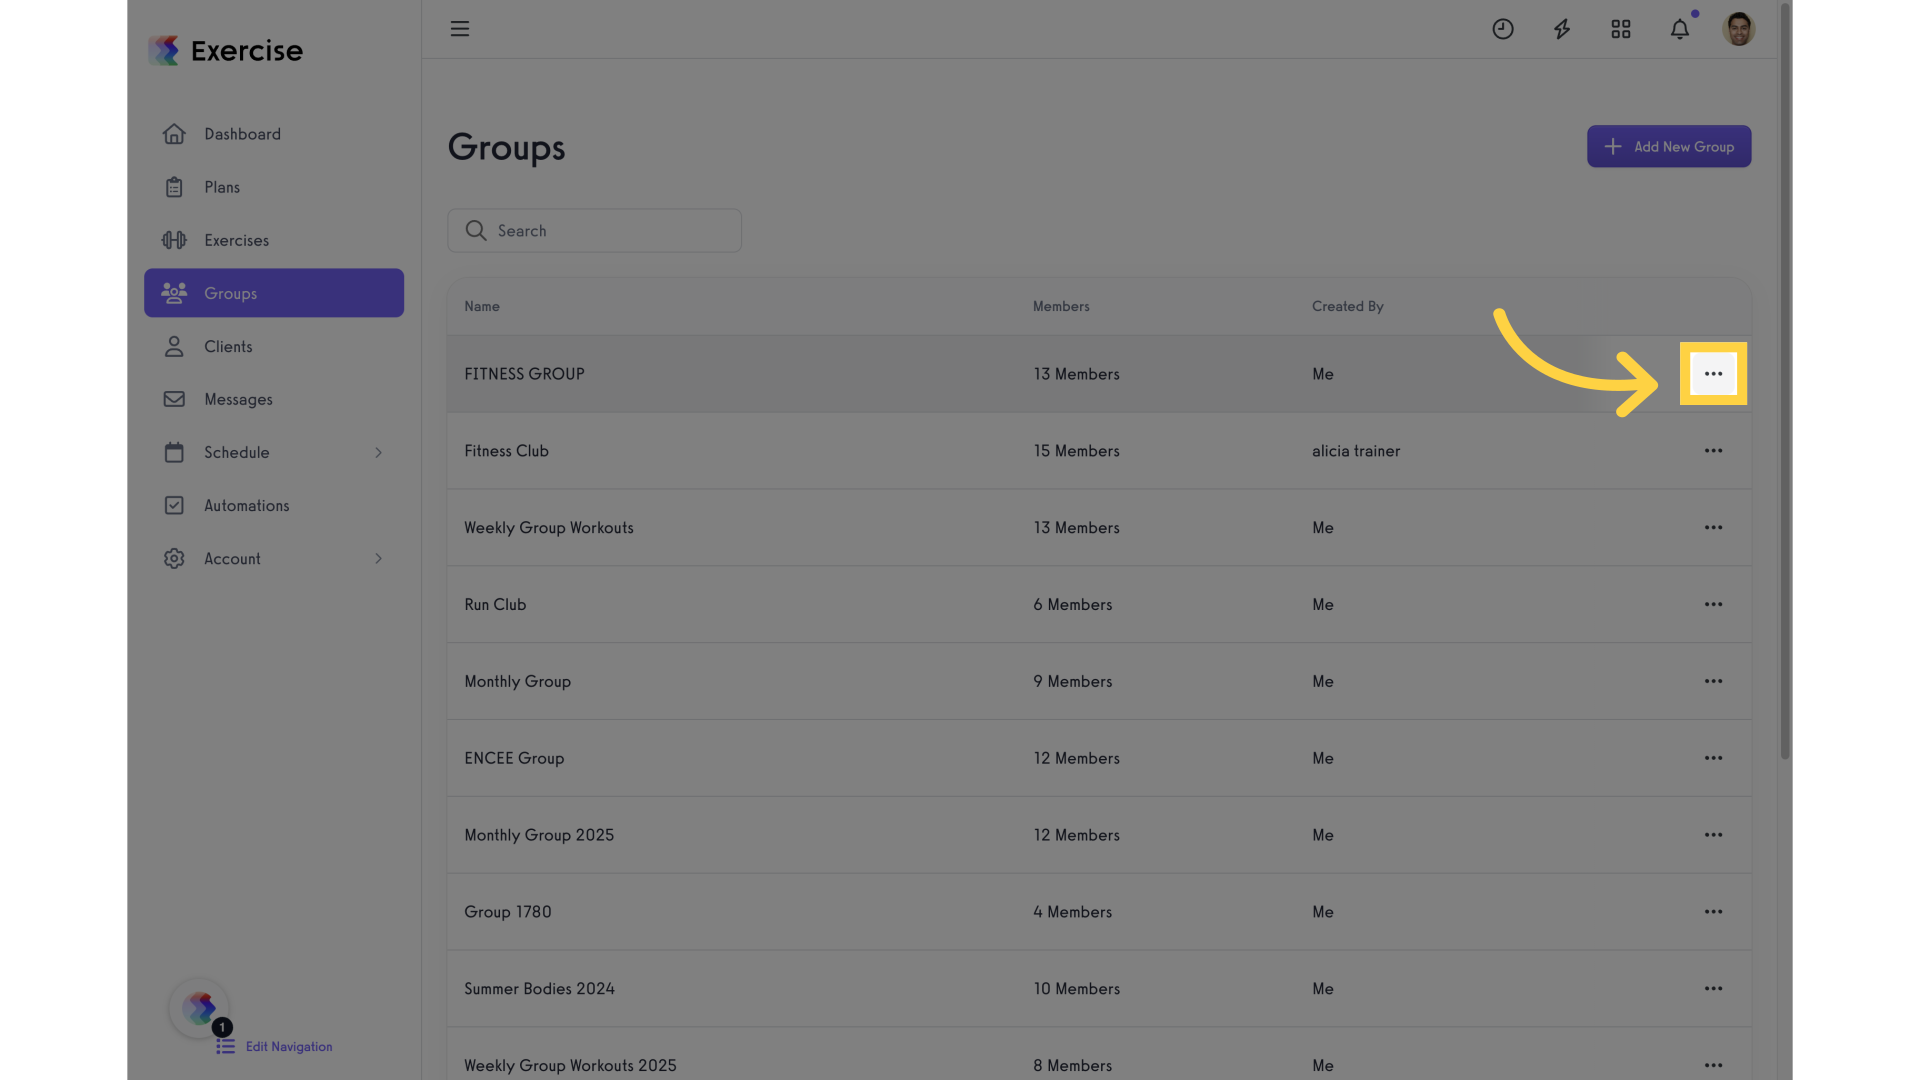Open the Clients sidebar item
The width and height of the screenshot is (1920, 1080).
click(228, 347)
